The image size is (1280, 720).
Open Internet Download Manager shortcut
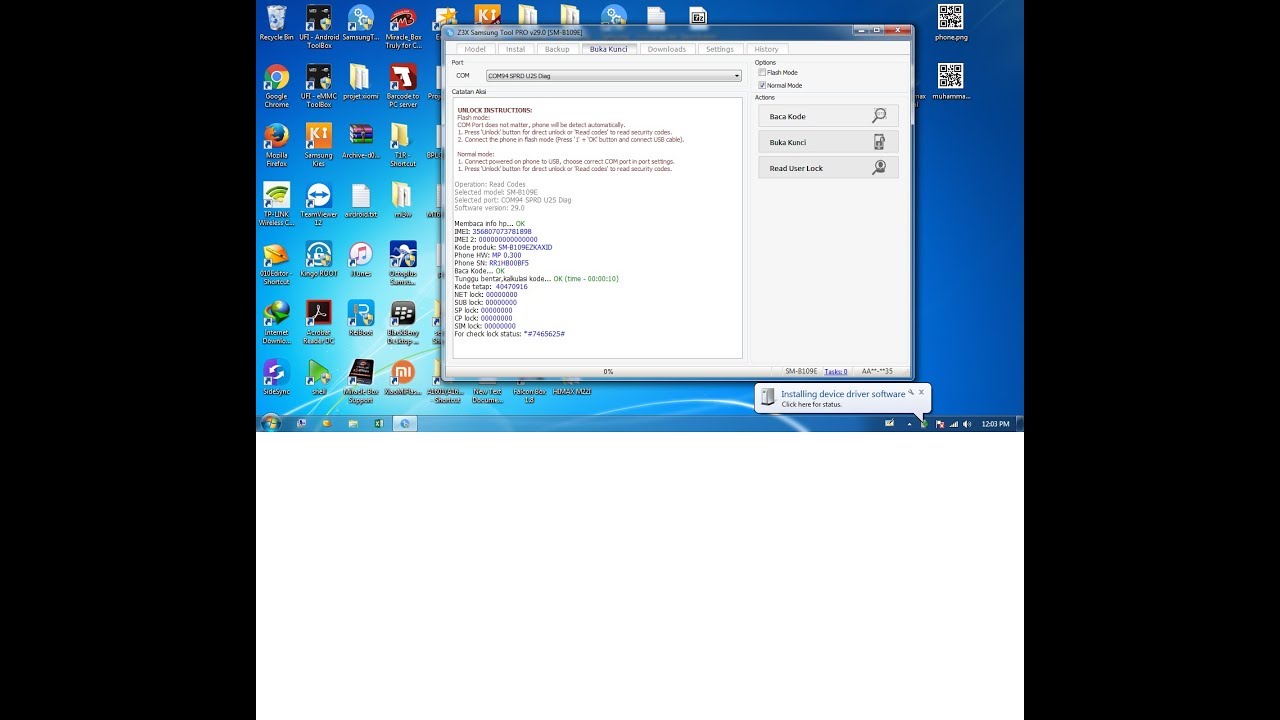pos(276,322)
